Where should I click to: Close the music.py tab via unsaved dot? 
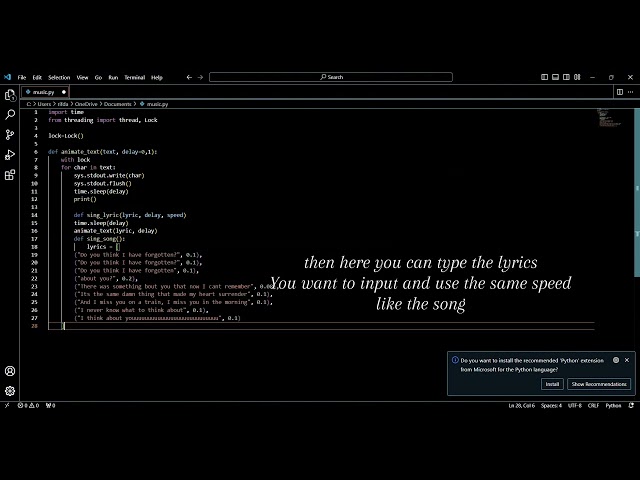(x=64, y=92)
